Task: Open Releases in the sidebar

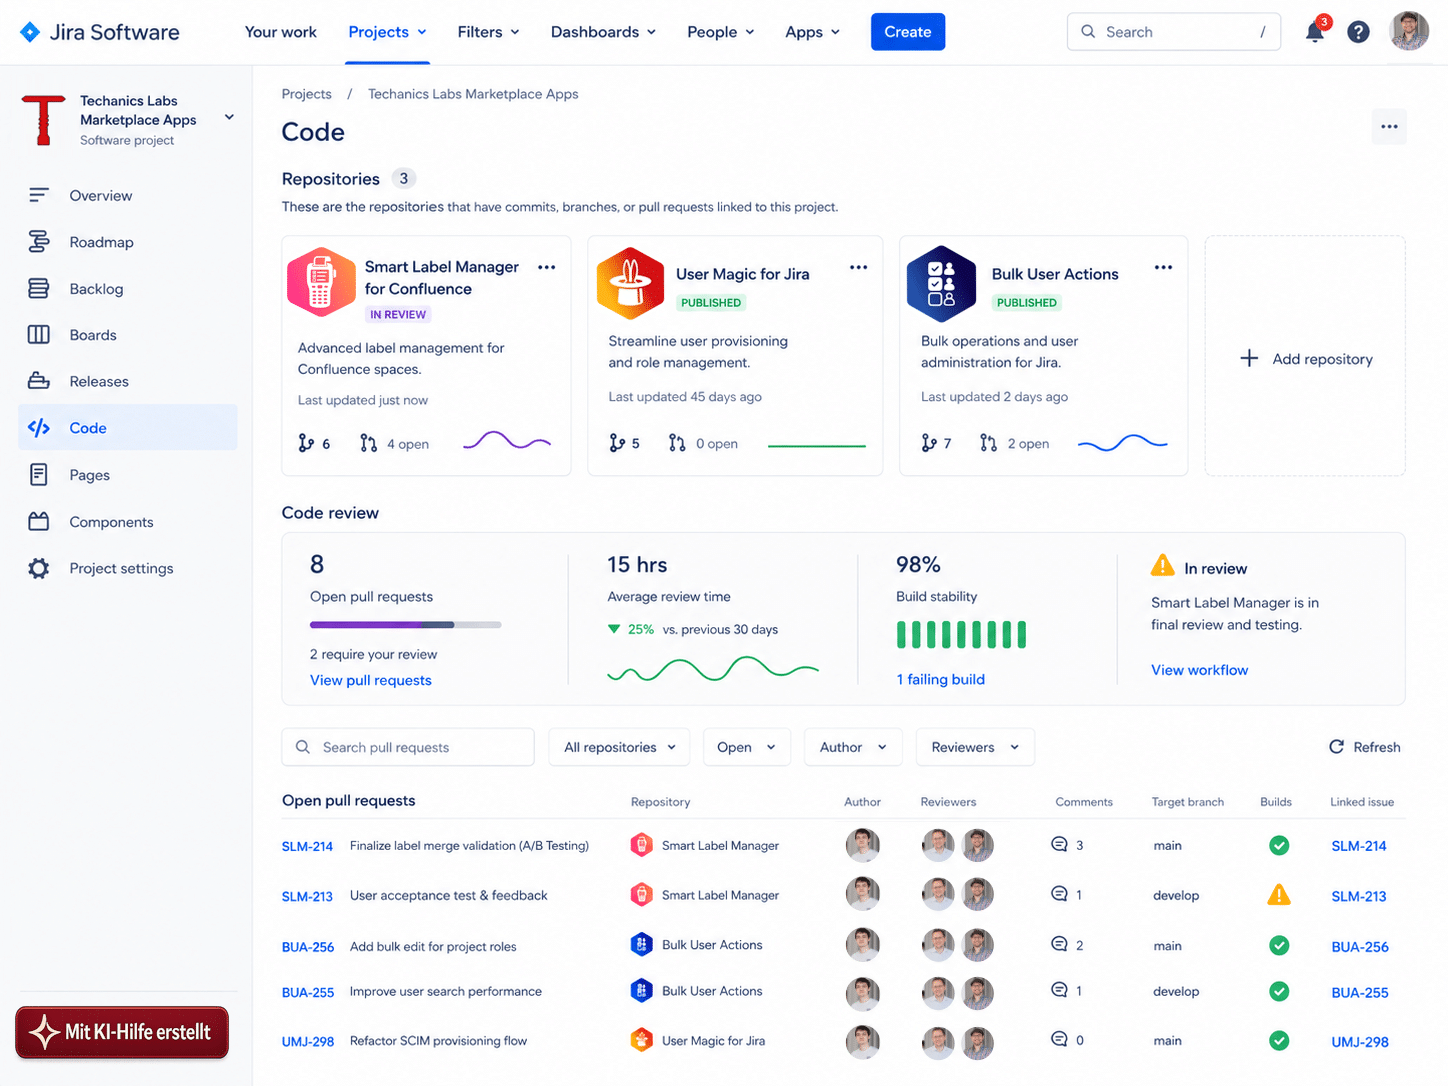Action: coord(128,381)
